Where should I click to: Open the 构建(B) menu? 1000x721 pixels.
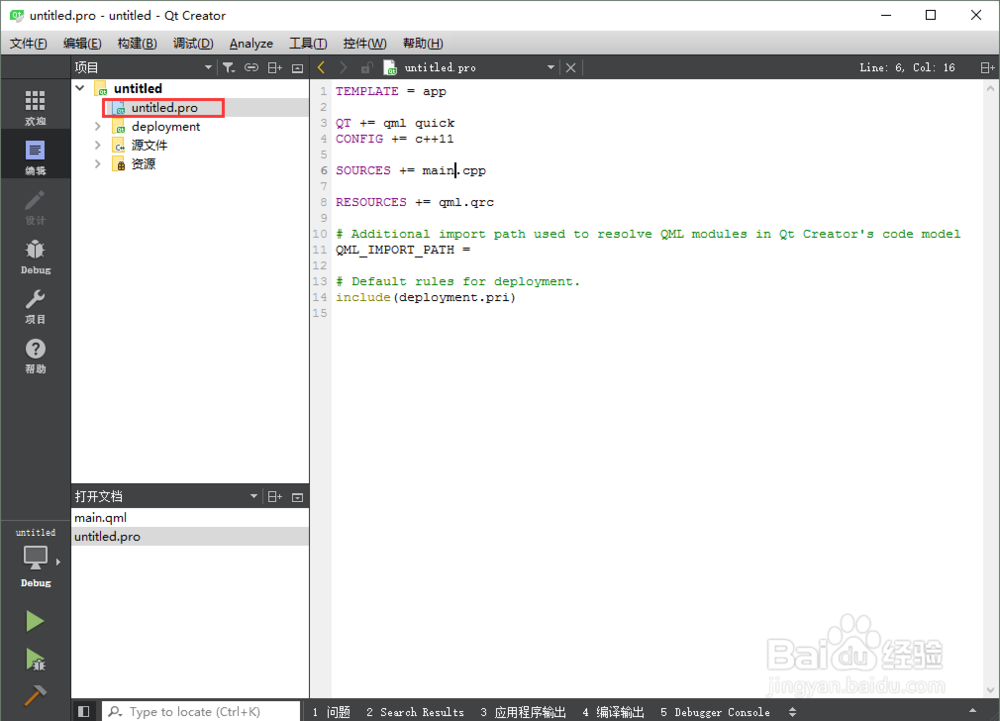137,43
